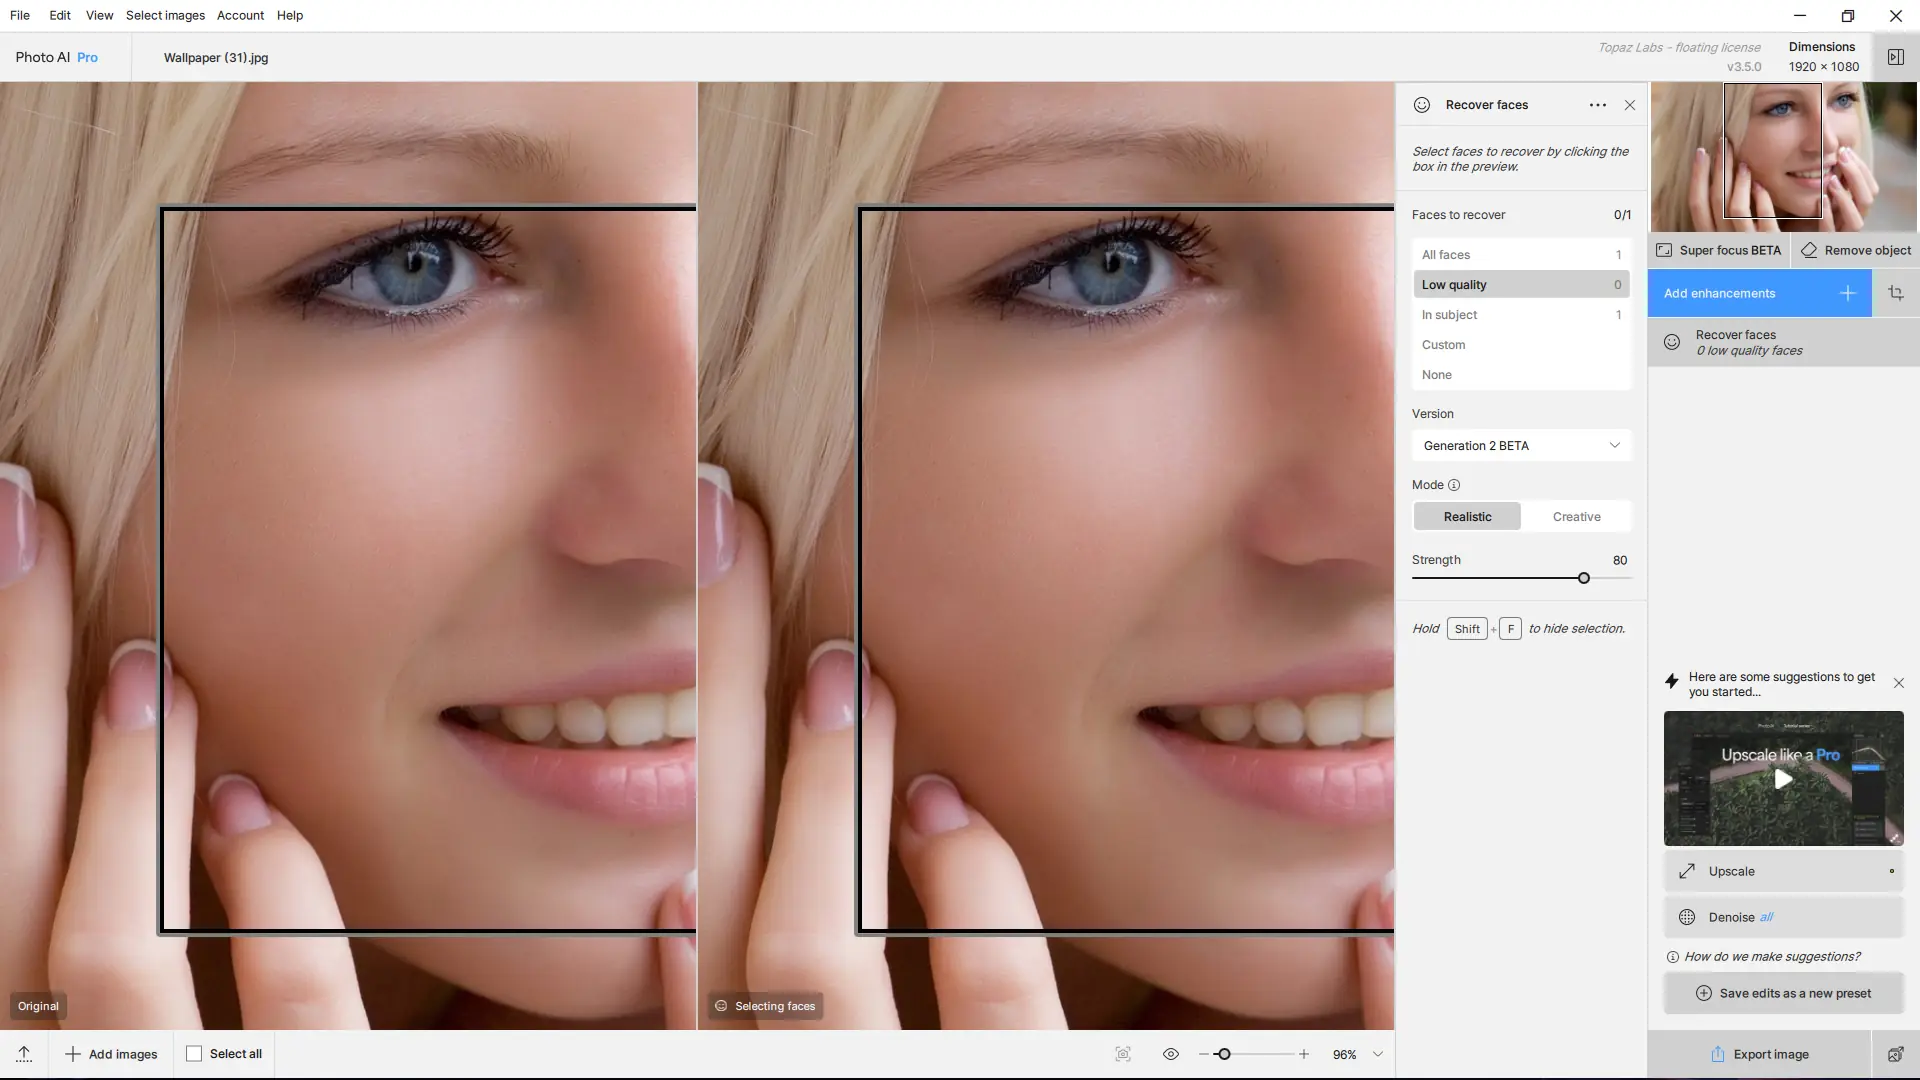Expand the Generation 2 BETA version dropdown
The image size is (1920, 1080).
pos(1521,446)
